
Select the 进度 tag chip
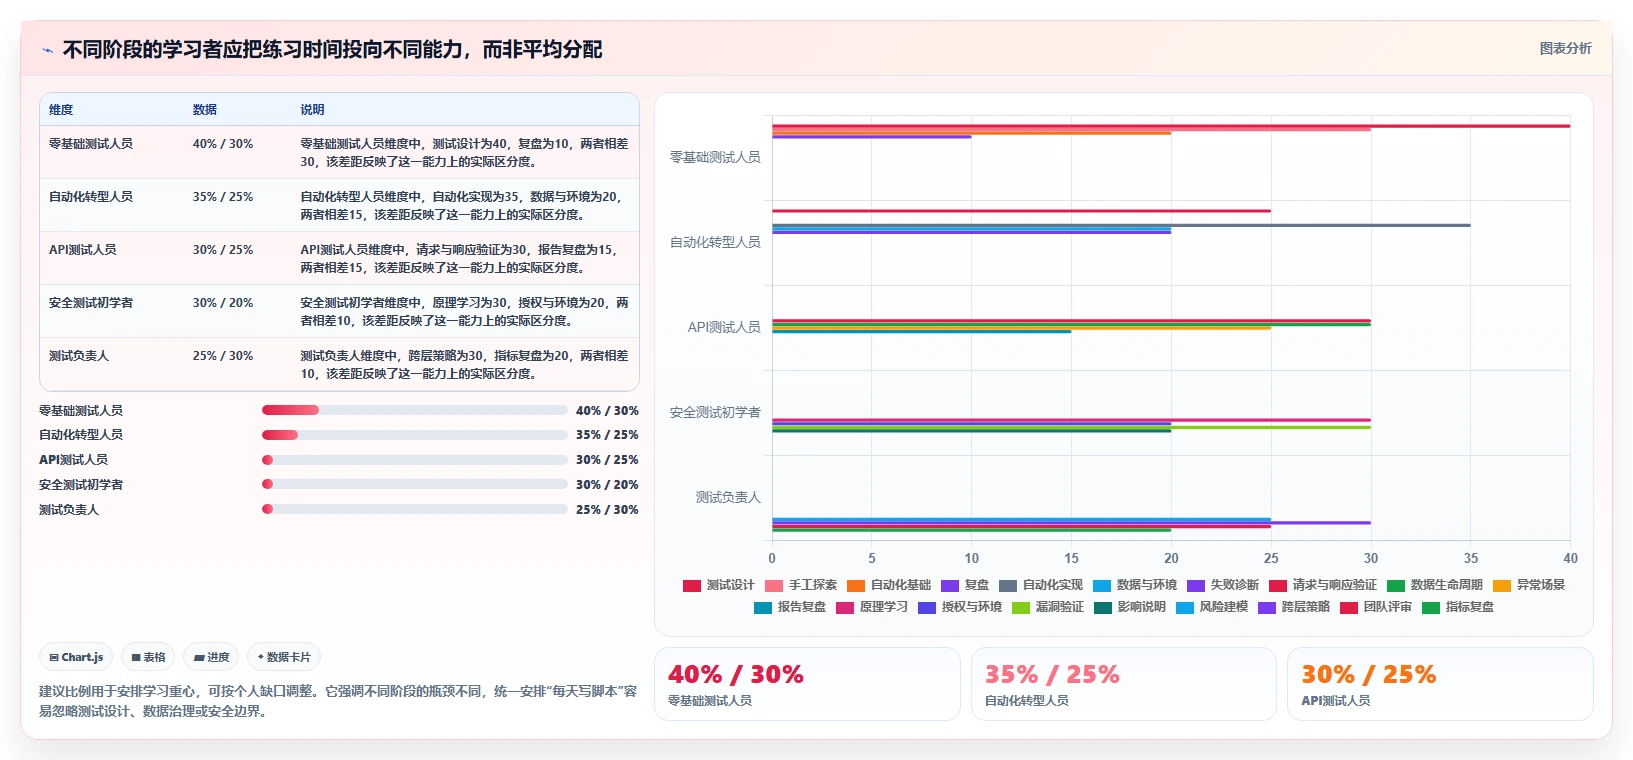[211, 657]
